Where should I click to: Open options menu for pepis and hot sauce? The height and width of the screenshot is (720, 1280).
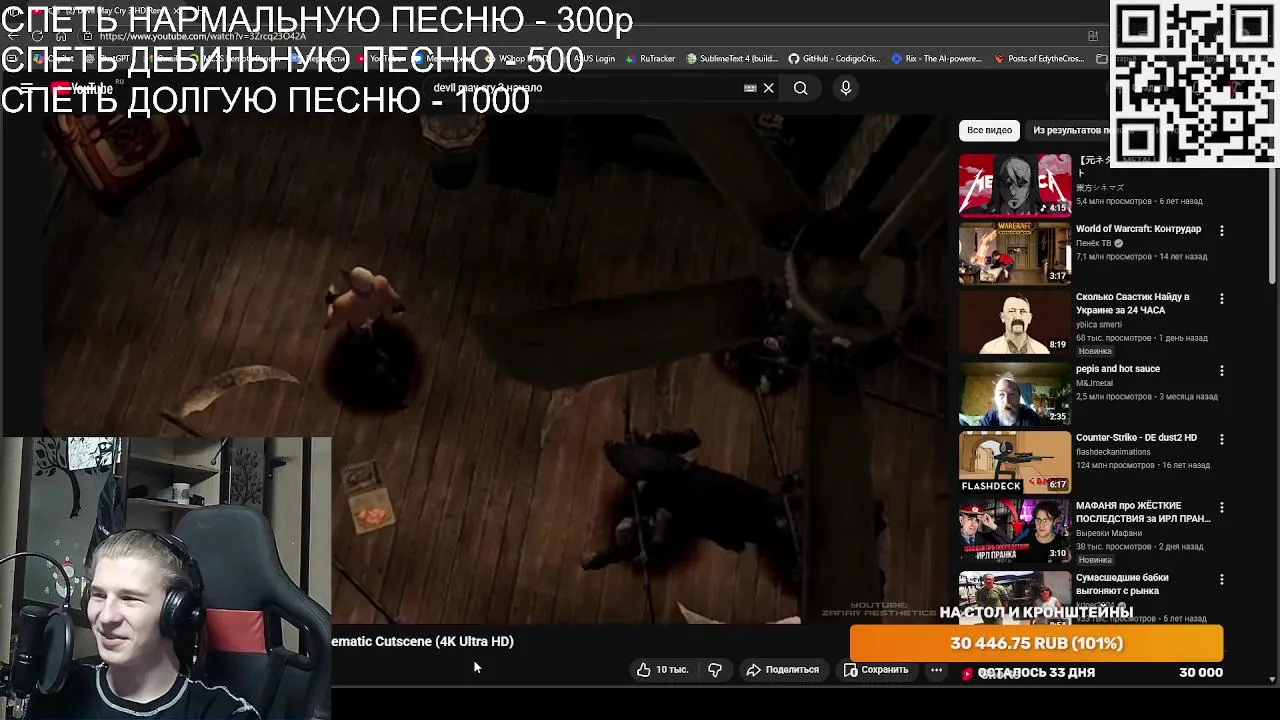coord(1221,370)
